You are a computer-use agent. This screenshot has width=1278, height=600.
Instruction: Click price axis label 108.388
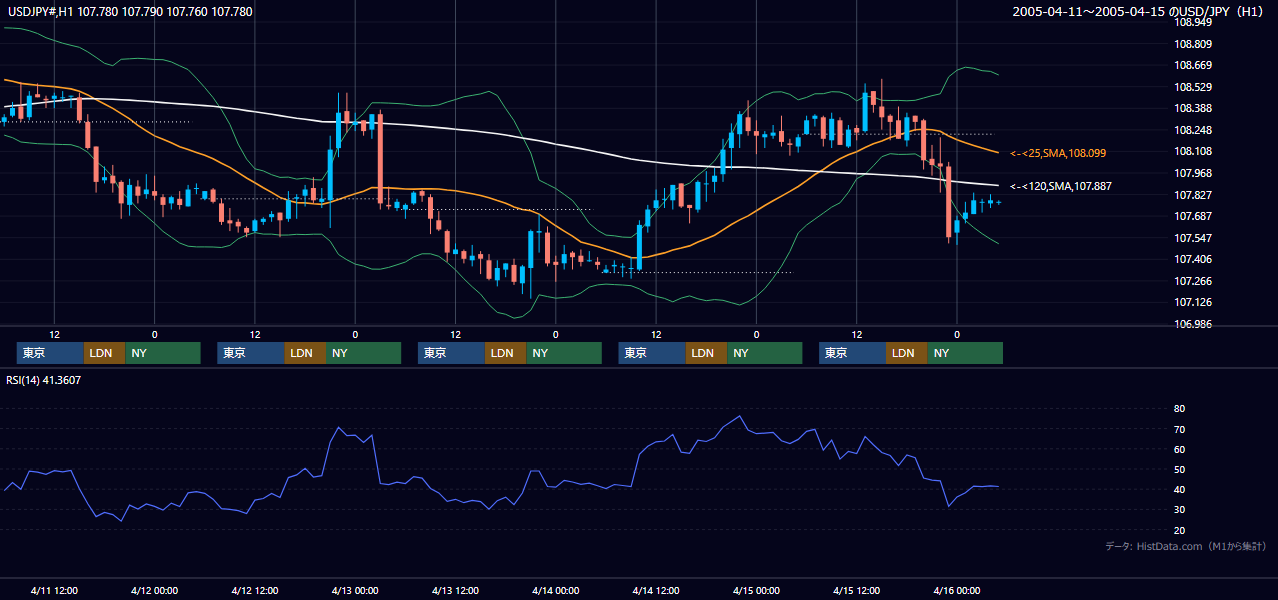point(1194,108)
